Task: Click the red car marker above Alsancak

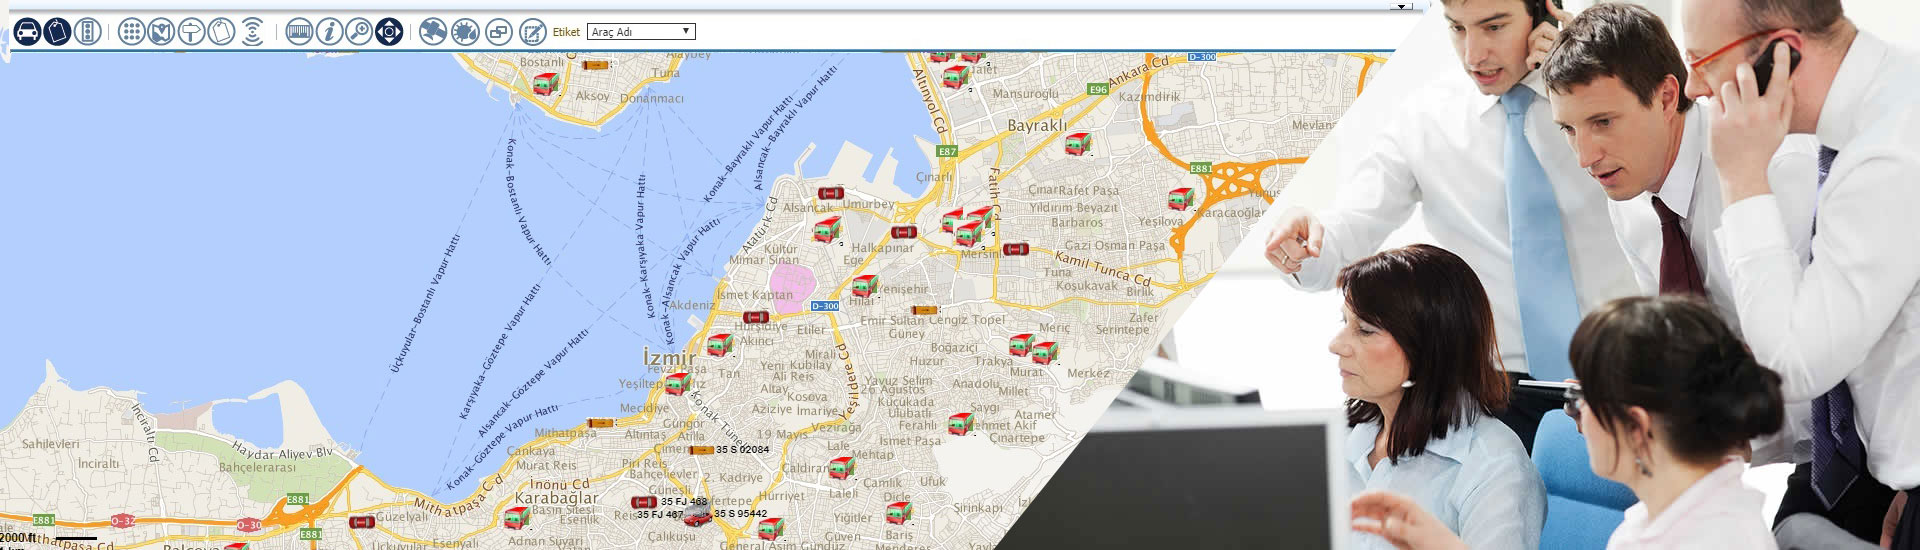Action: 831,193
